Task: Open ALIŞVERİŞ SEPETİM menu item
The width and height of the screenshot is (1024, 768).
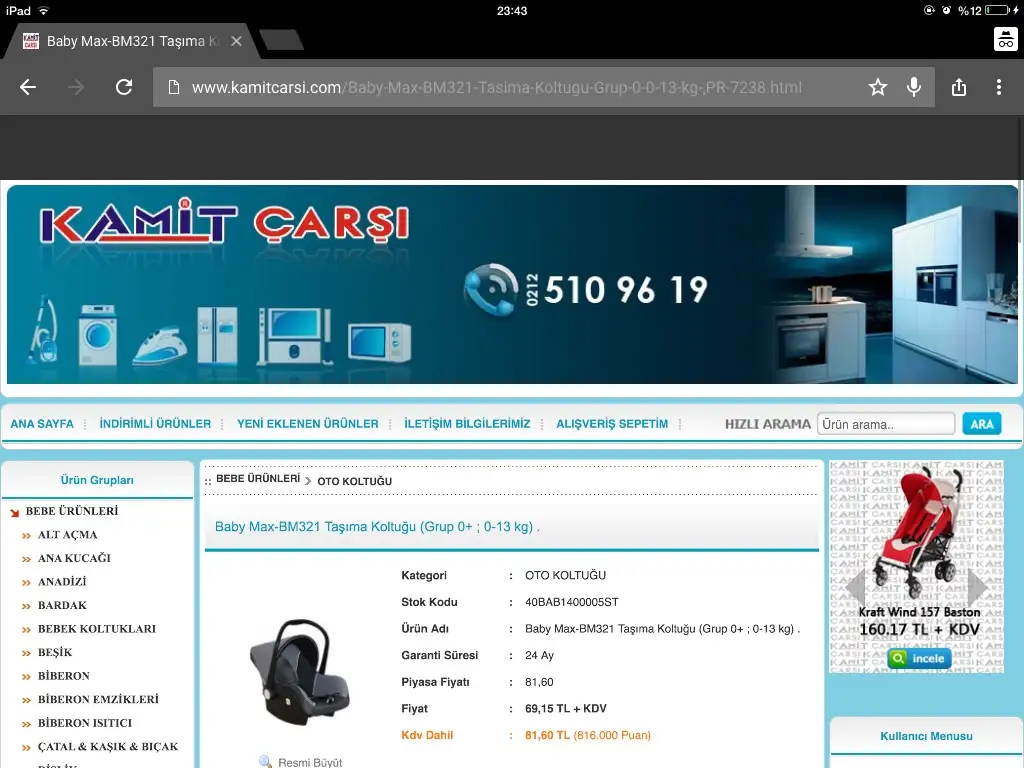Action: coord(612,424)
